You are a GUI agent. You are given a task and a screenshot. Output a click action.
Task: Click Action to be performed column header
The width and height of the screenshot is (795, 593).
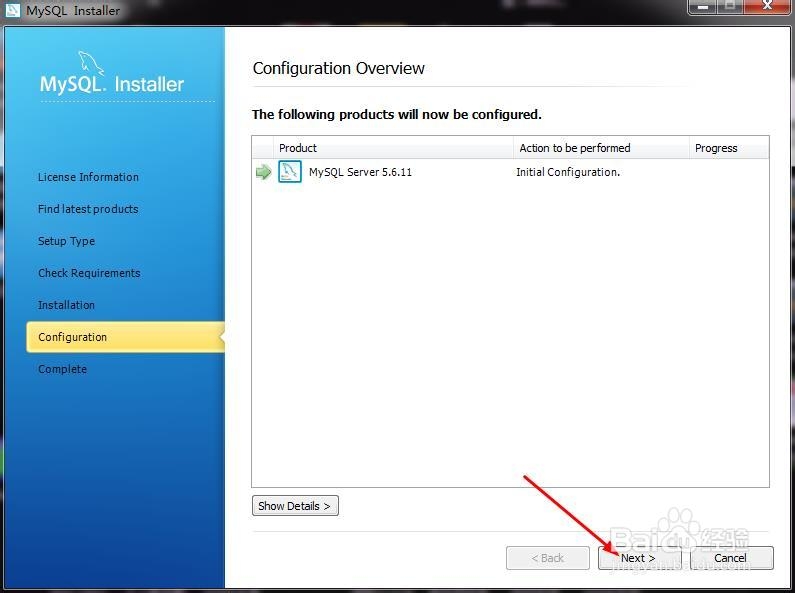tap(601, 148)
